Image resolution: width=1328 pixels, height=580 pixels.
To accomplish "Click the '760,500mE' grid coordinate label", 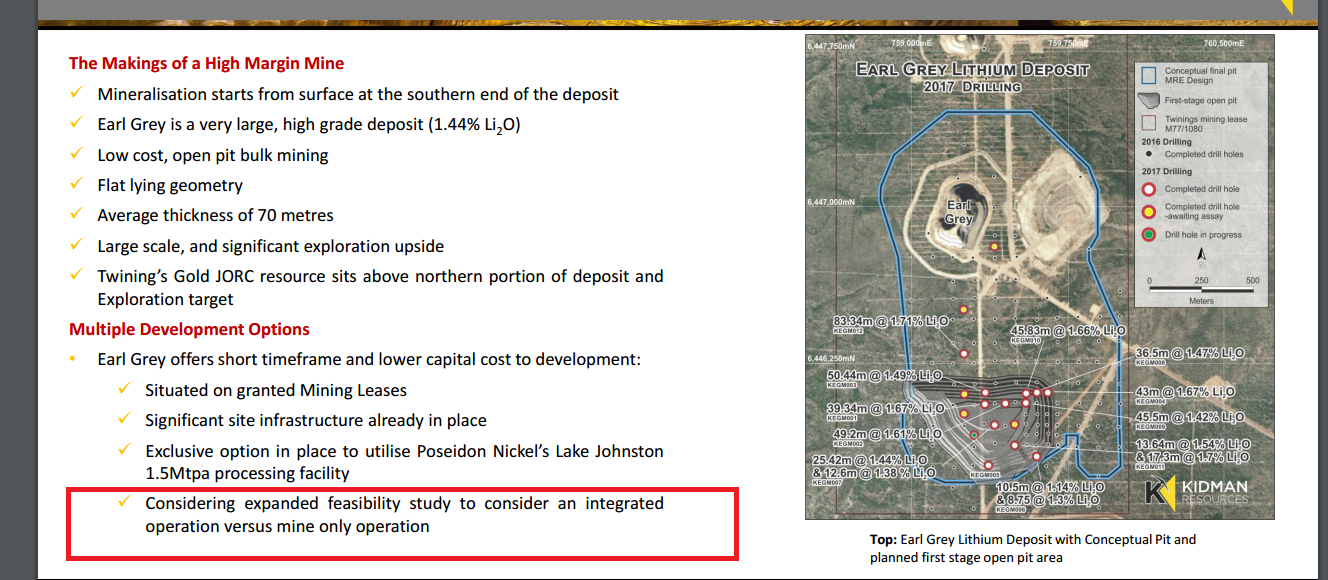I will (1223, 43).
